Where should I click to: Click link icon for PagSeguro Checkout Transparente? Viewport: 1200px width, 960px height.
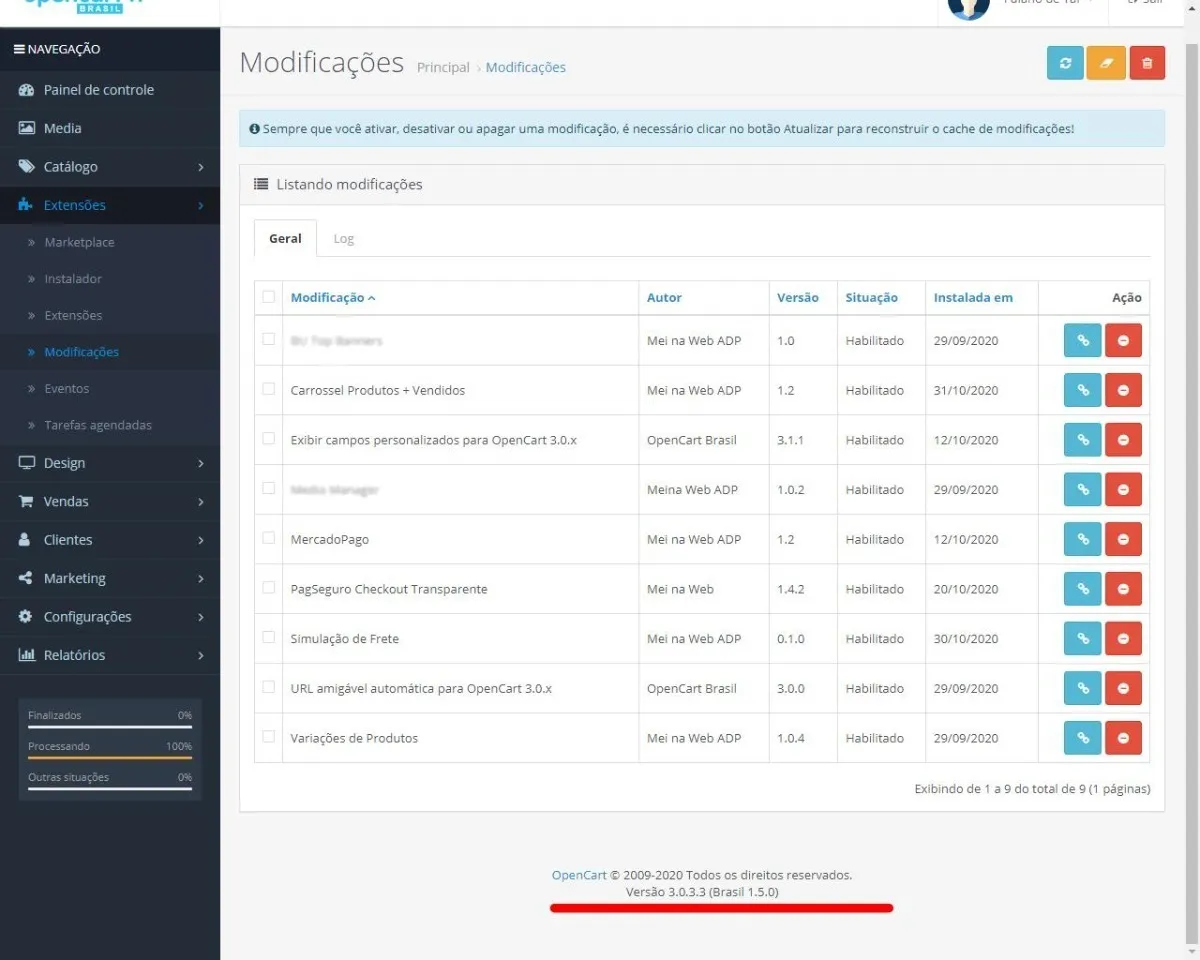tap(1082, 589)
